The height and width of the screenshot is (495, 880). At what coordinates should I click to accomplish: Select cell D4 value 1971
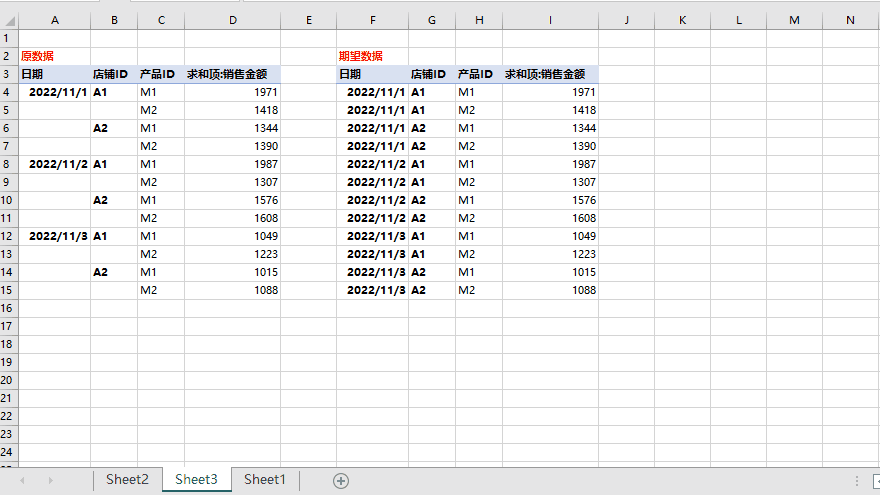(232, 92)
